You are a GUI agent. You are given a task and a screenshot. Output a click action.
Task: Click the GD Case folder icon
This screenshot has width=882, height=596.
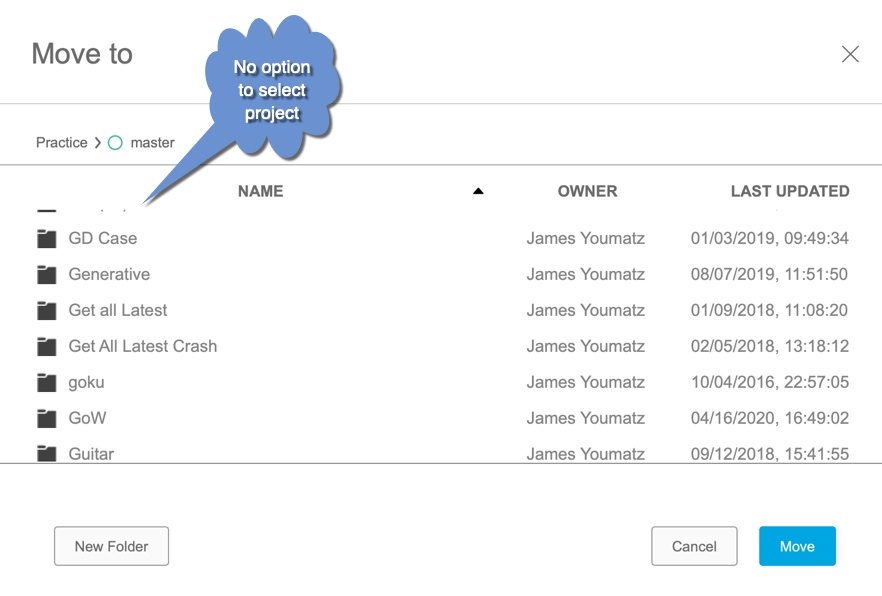coord(46,238)
